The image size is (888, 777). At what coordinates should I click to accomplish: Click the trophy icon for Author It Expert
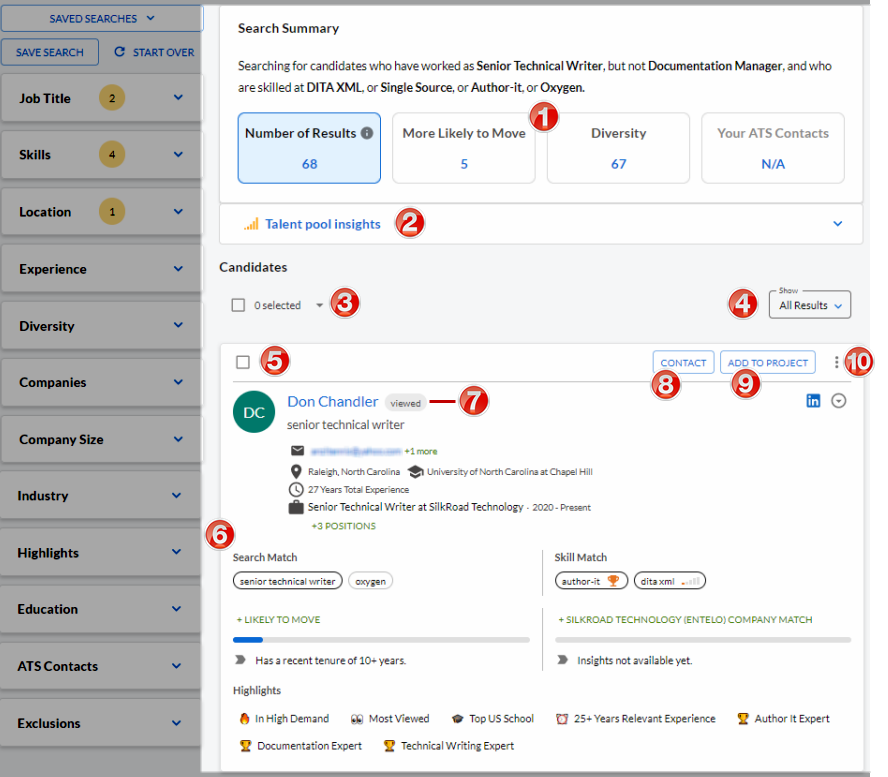[x=742, y=719]
